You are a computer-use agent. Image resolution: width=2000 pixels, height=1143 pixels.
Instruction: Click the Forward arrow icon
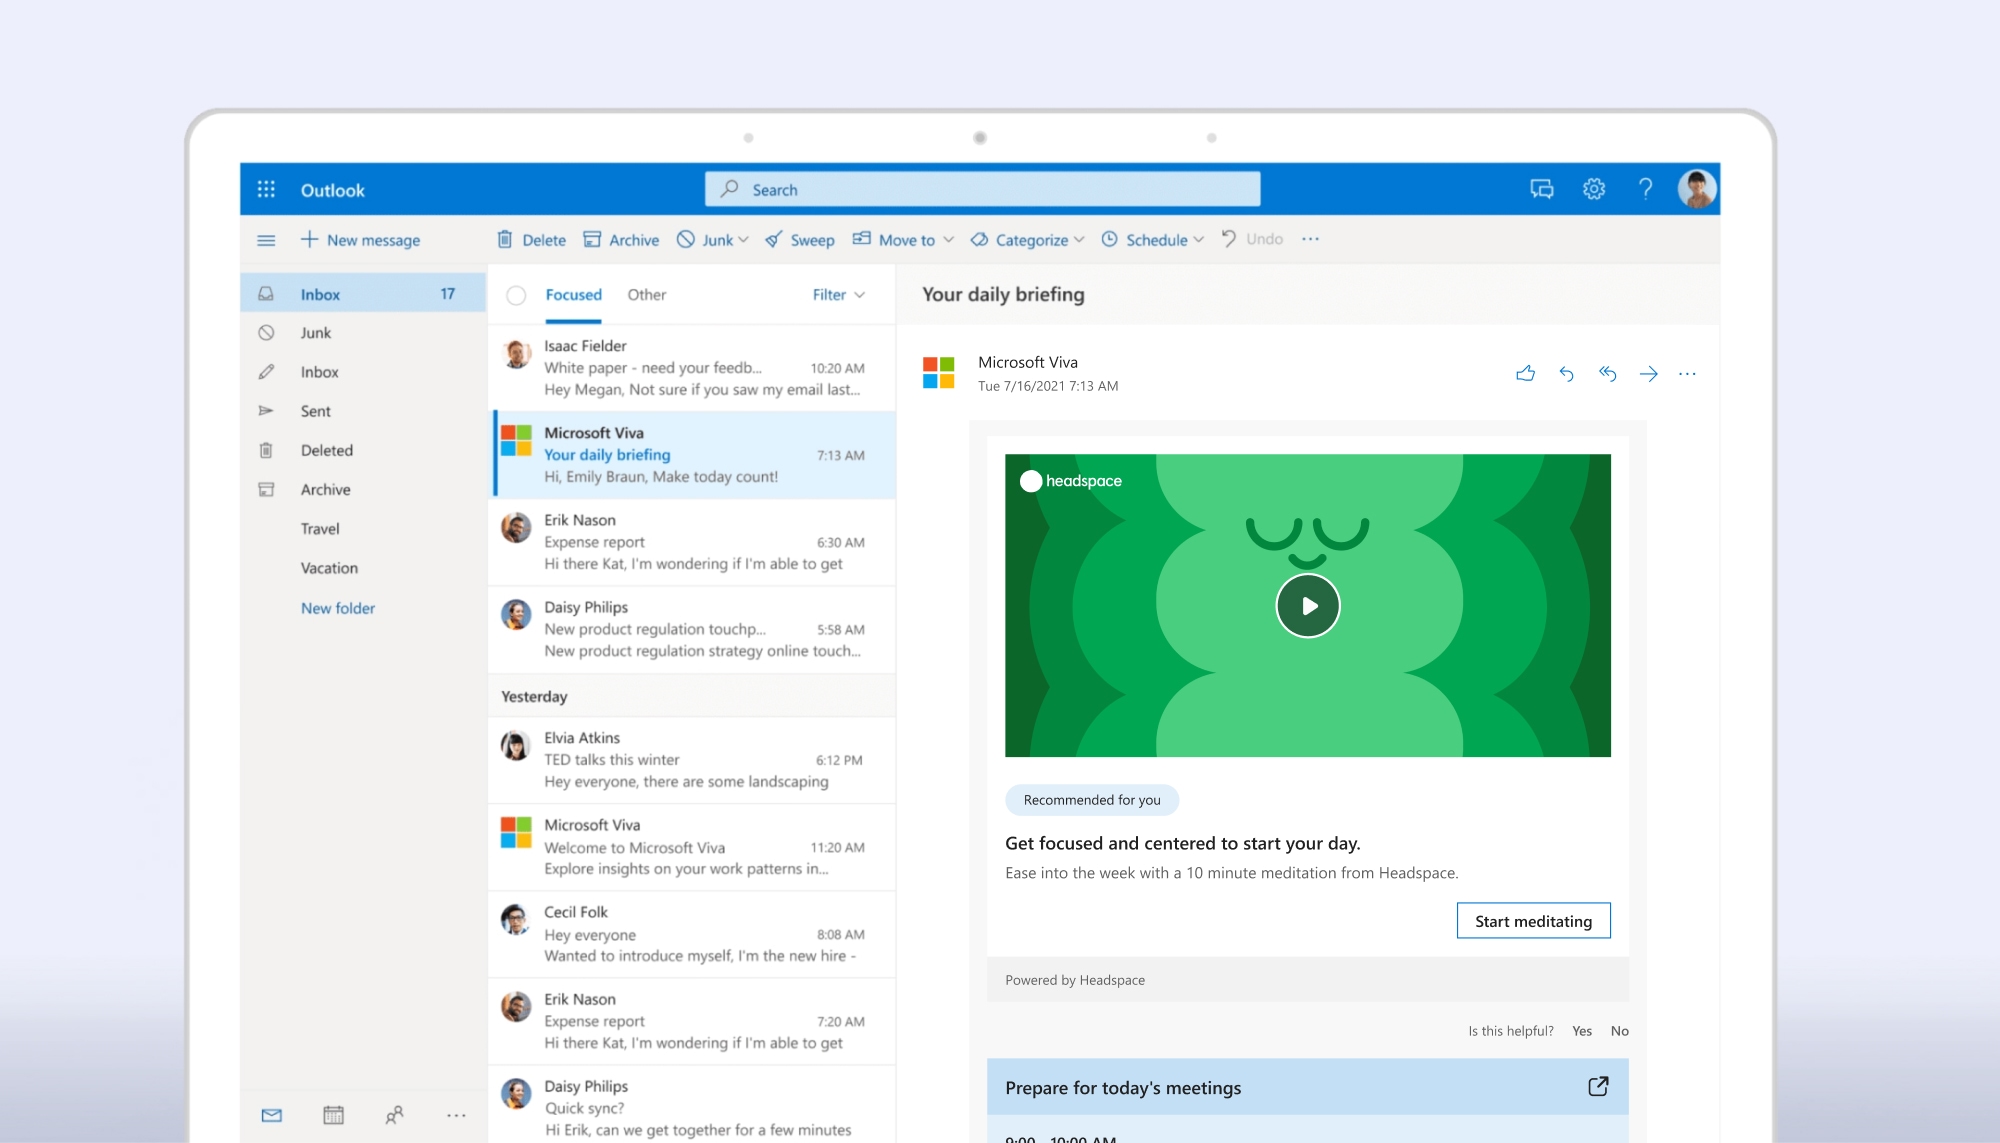1648,374
